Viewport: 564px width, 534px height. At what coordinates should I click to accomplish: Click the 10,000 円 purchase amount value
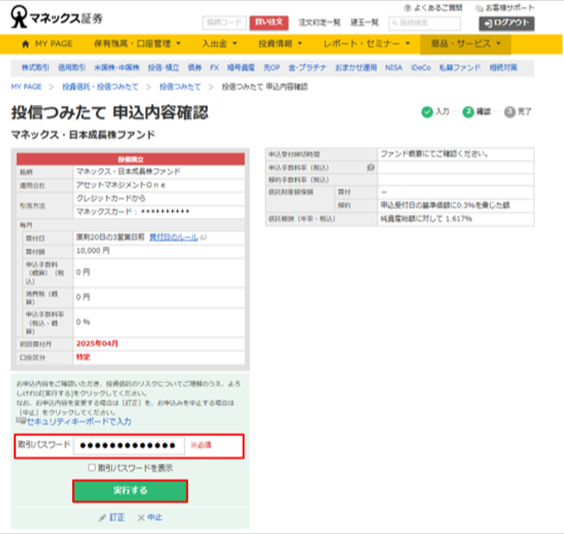coord(93,251)
